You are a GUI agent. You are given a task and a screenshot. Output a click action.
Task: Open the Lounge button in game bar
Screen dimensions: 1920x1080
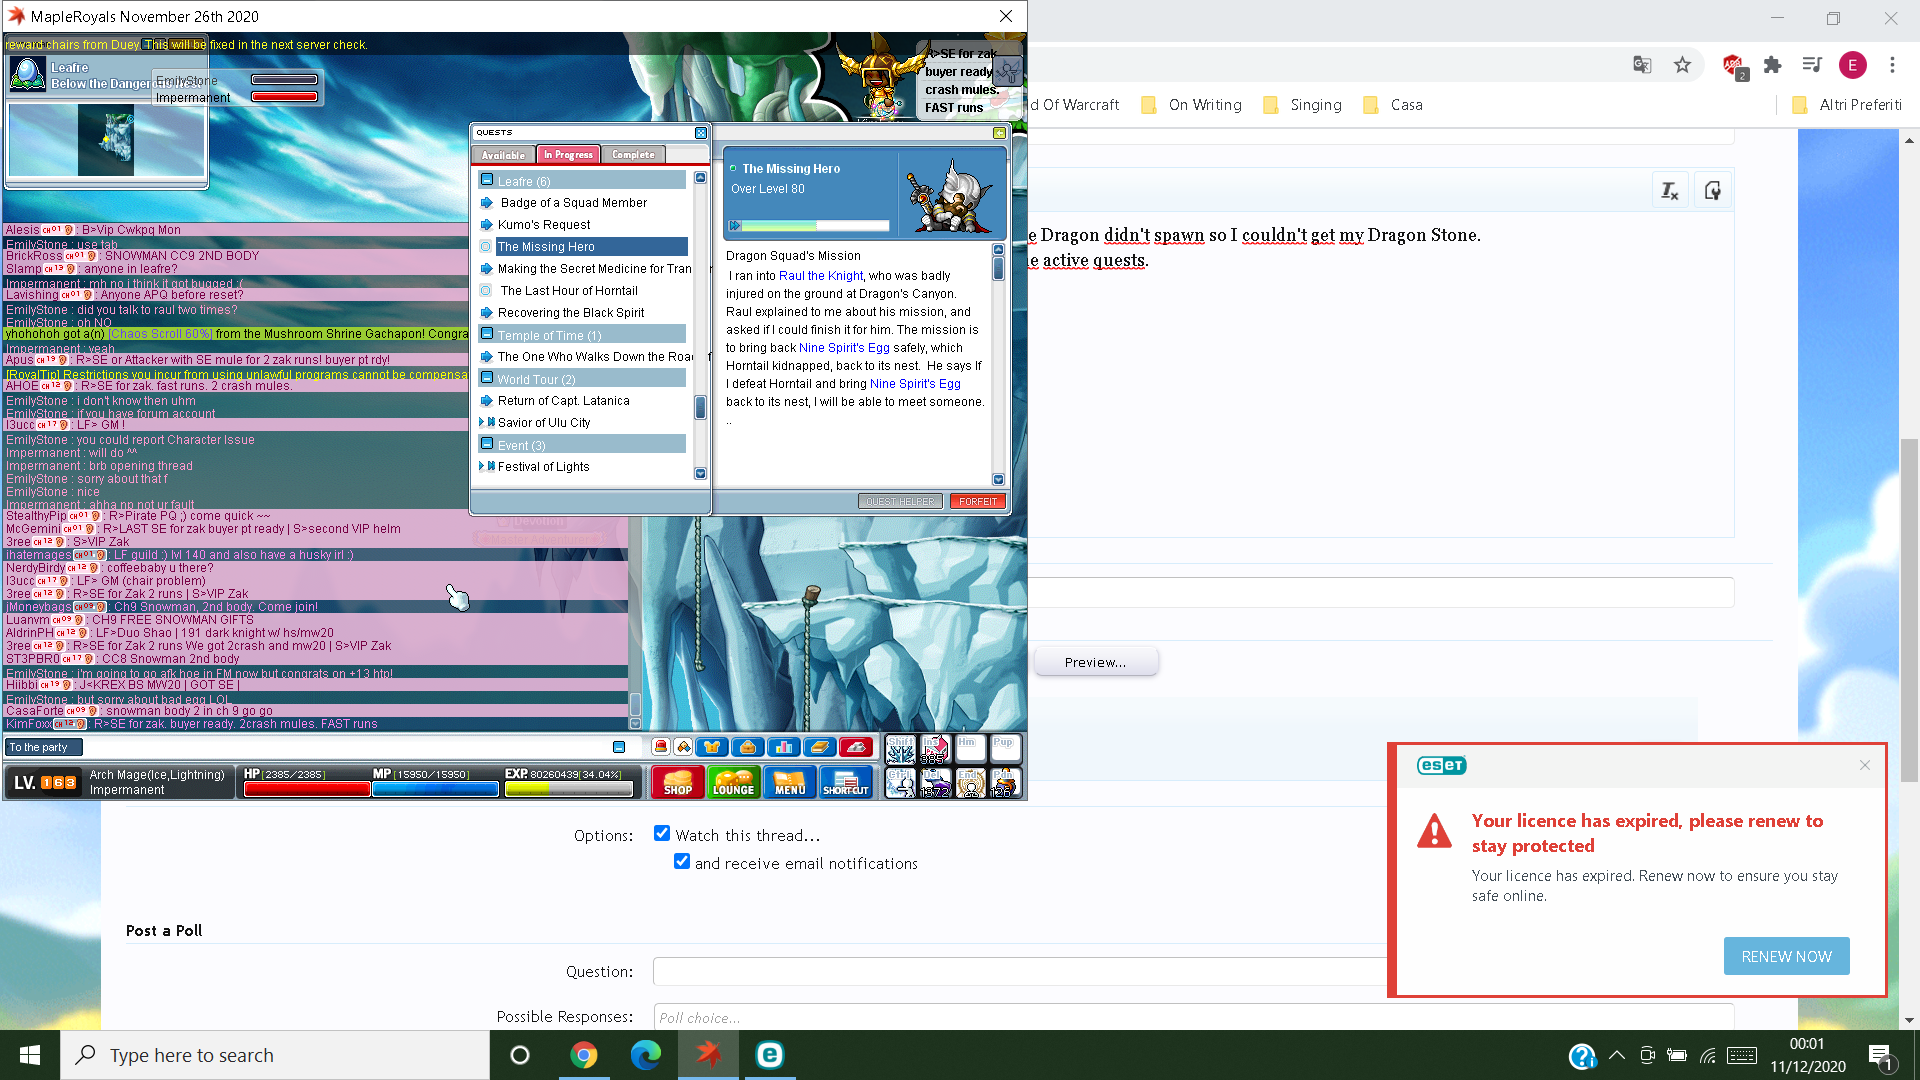(733, 782)
